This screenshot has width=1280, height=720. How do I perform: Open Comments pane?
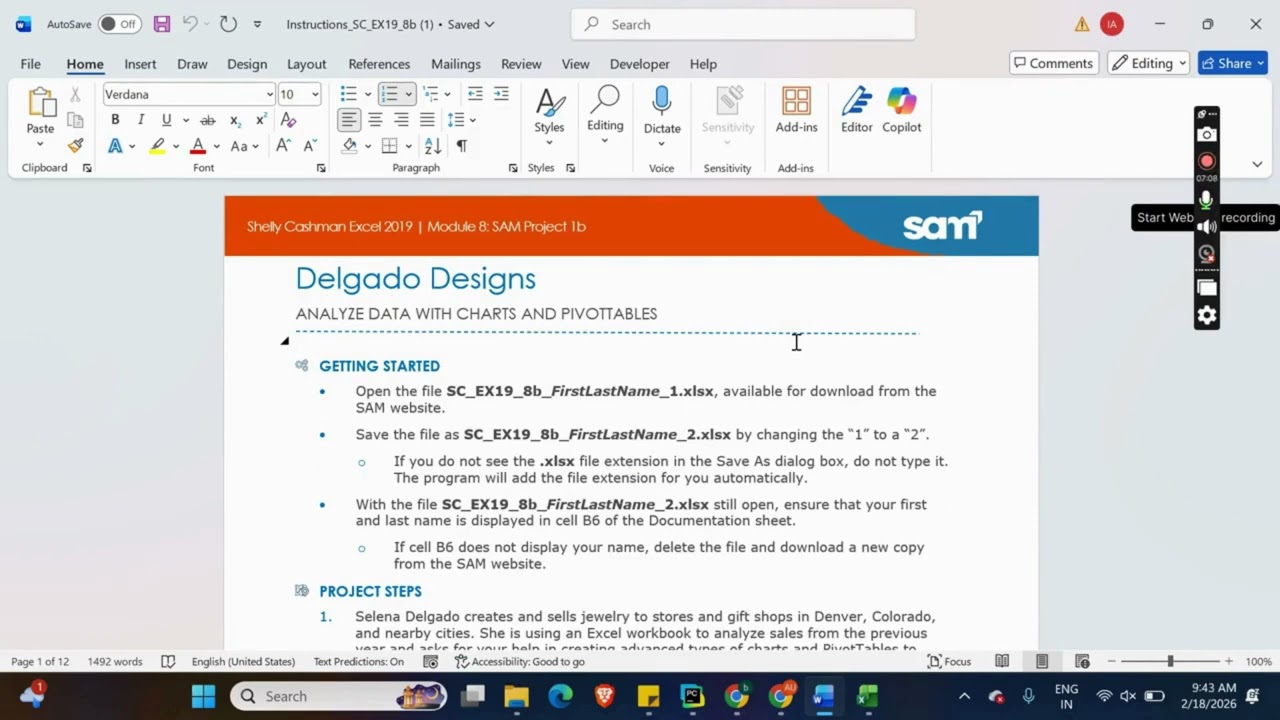tap(1053, 63)
